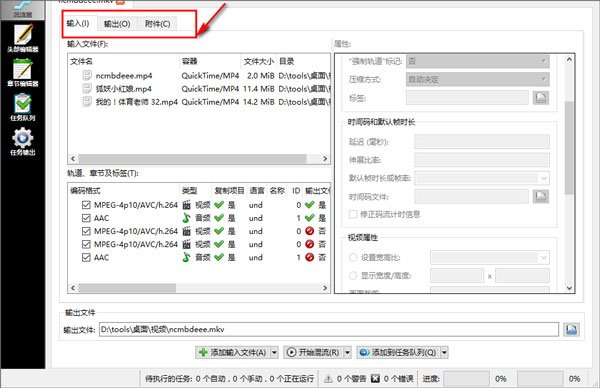Sort the tracks by 编码格式 column header
The image size is (600, 388).
pos(124,191)
